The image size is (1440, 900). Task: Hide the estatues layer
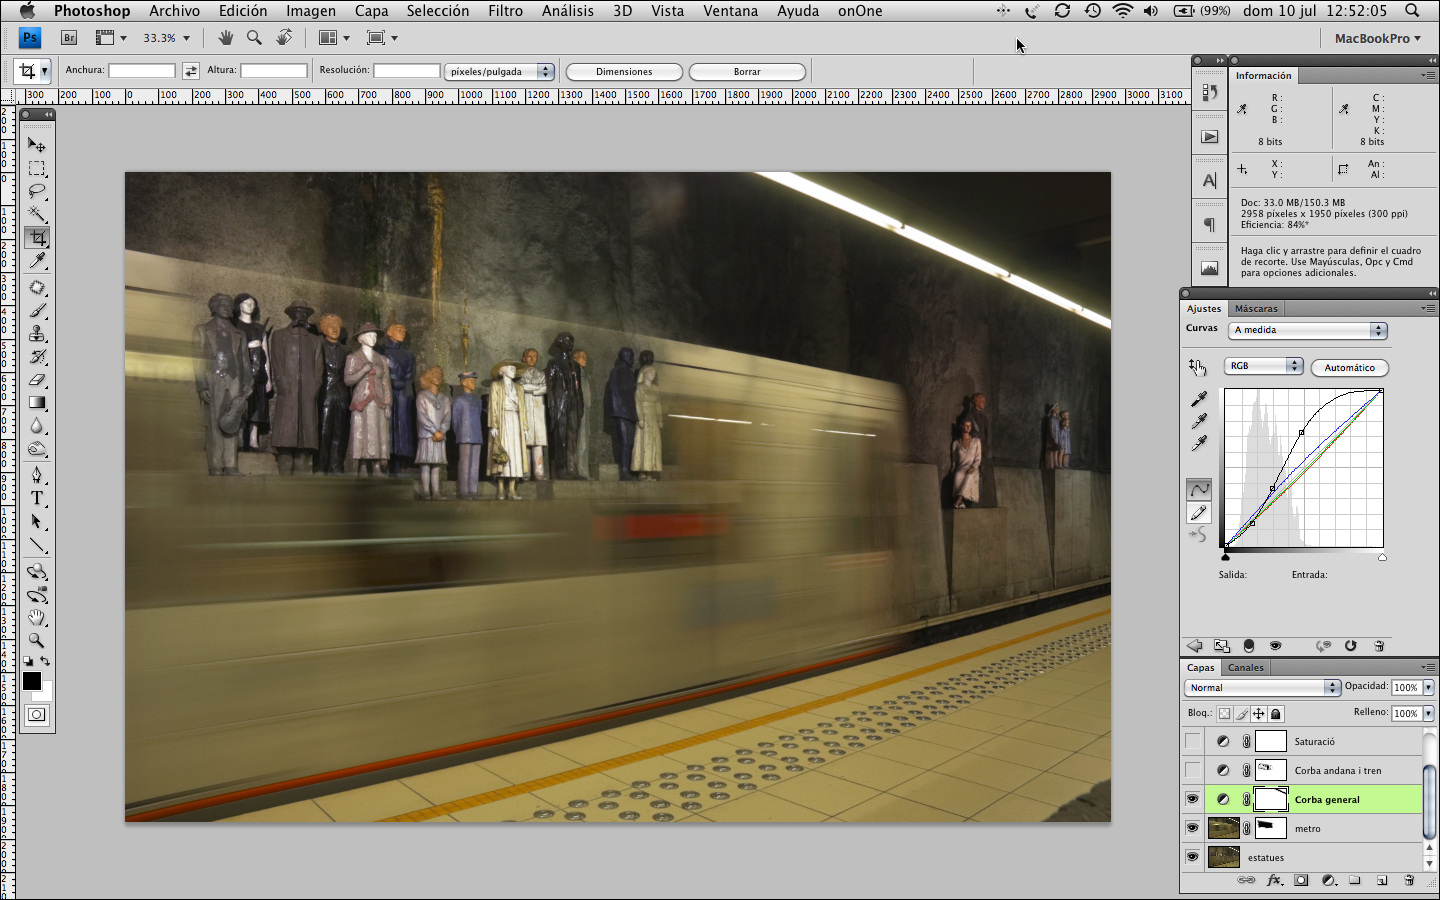tap(1193, 857)
